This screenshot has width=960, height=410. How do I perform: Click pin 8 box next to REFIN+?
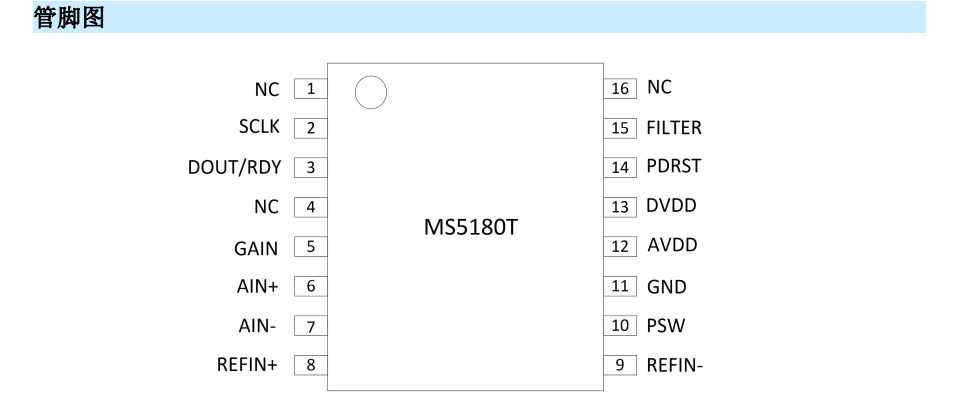point(310,365)
